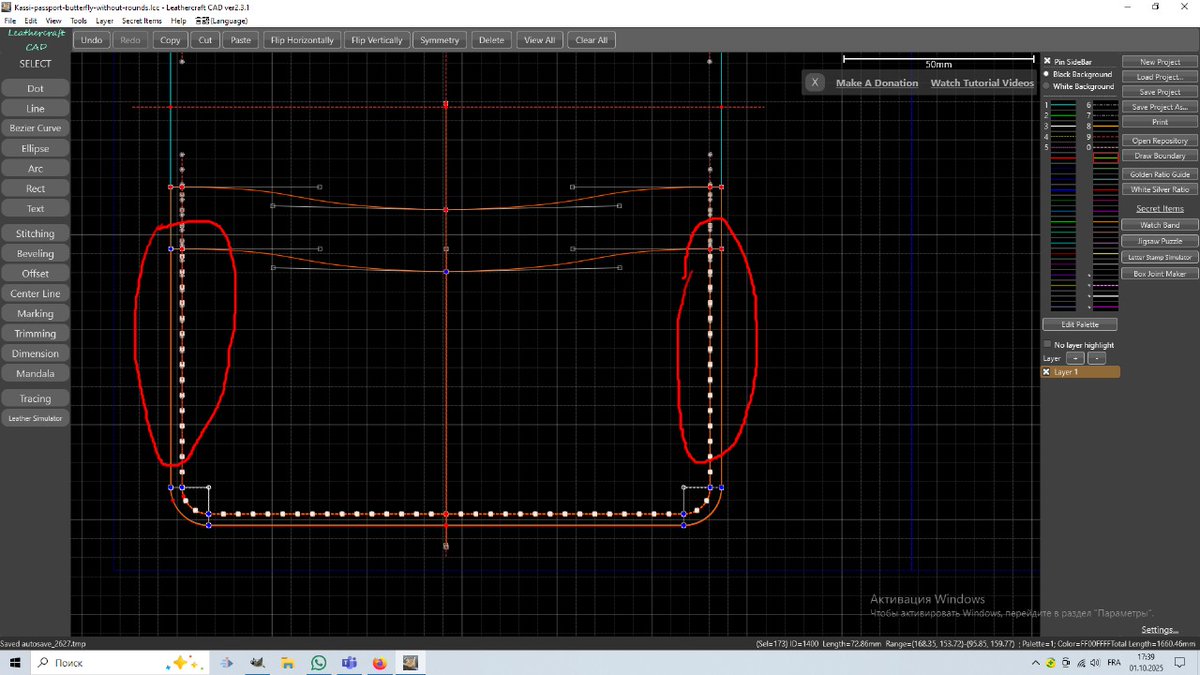Screen dimensions: 1200x675
Task: Click the Undo button
Action: [91, 40]
